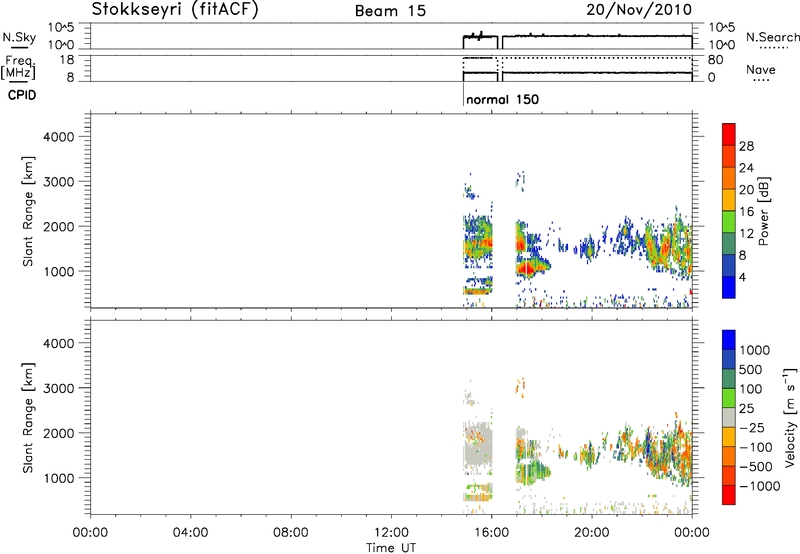Click the red high-power patch near 1000 km at 17:00

[527, 267]
